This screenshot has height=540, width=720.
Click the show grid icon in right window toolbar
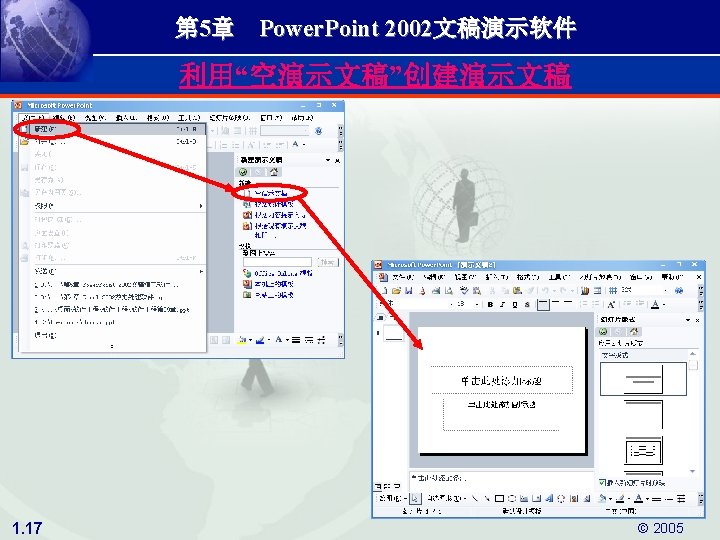(x=613, y=290)
